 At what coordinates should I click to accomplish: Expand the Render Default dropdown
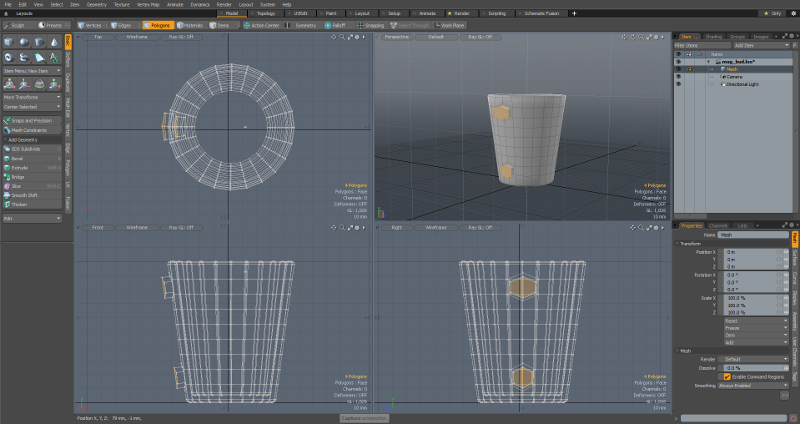(754, 359)
